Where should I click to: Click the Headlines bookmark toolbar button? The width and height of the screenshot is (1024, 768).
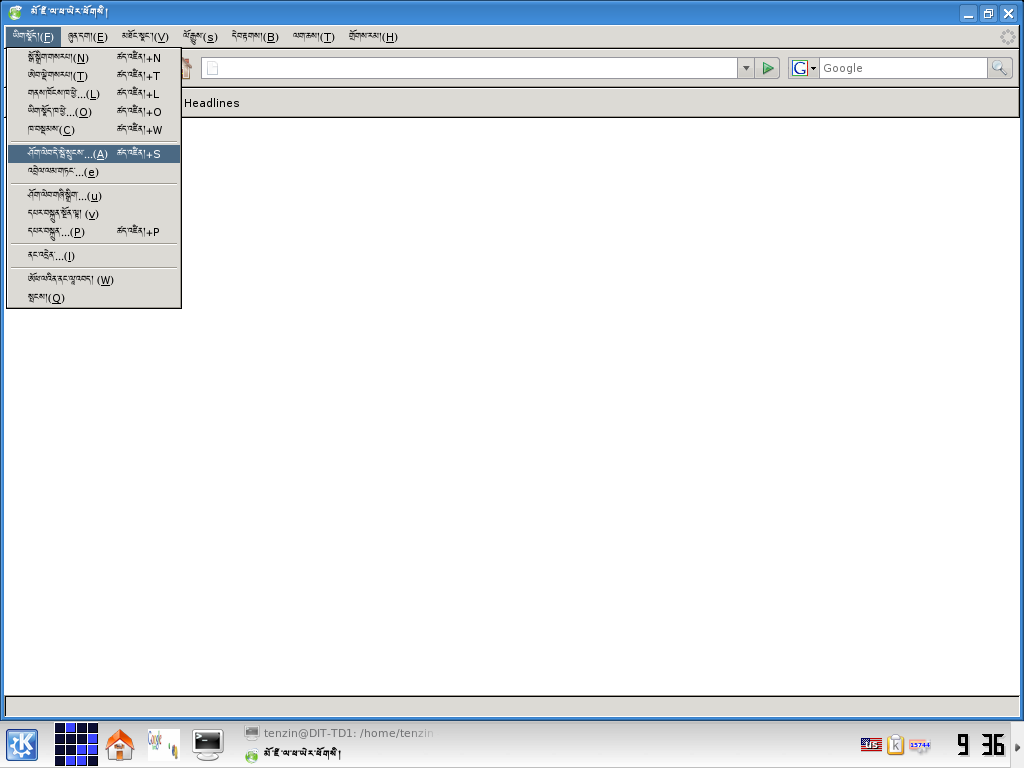[212, 103]
